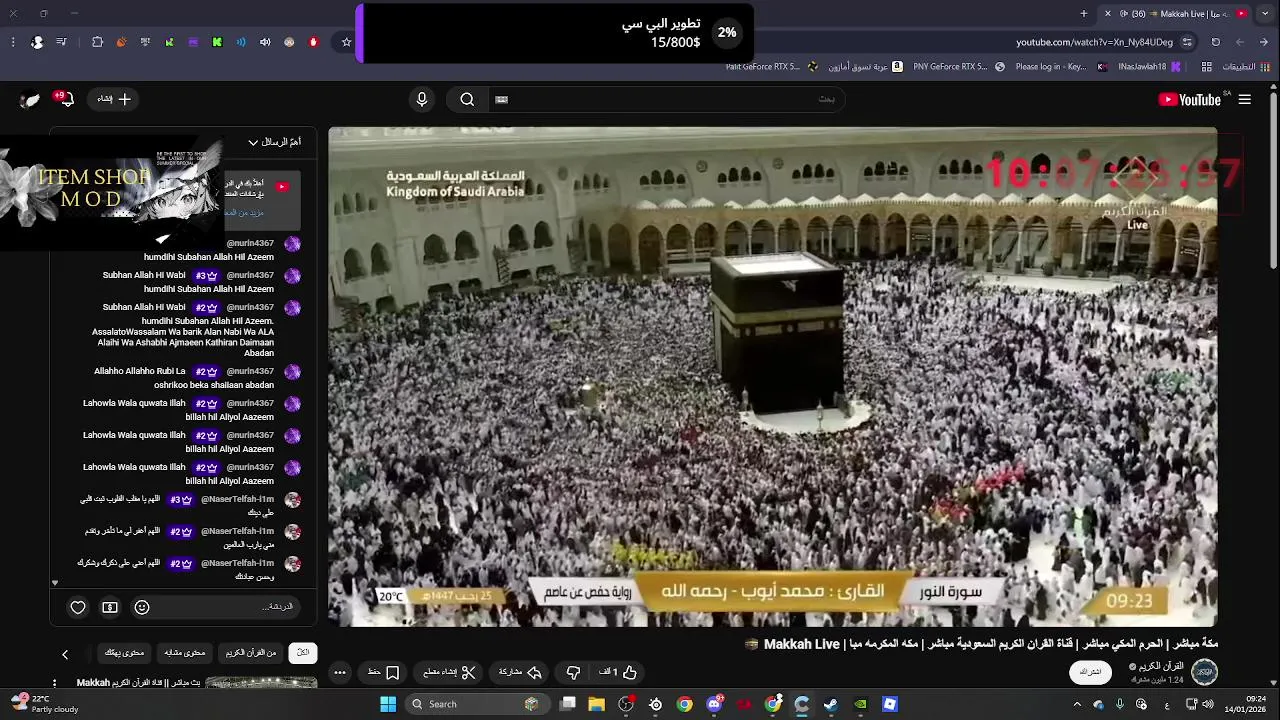The image size is (1280, 720).
Task: Dislike the Makkah Live video
Action: pos(573,672)
